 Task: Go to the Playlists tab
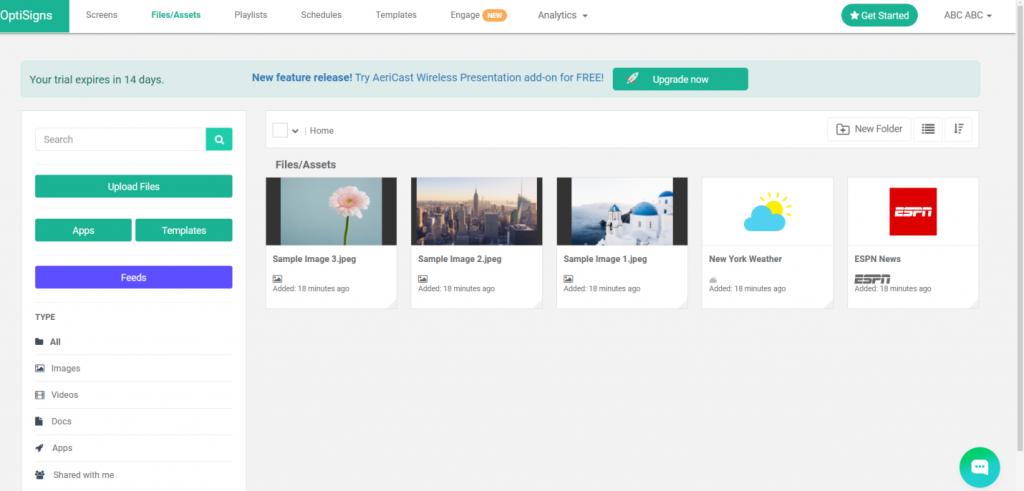coord(250,15)
